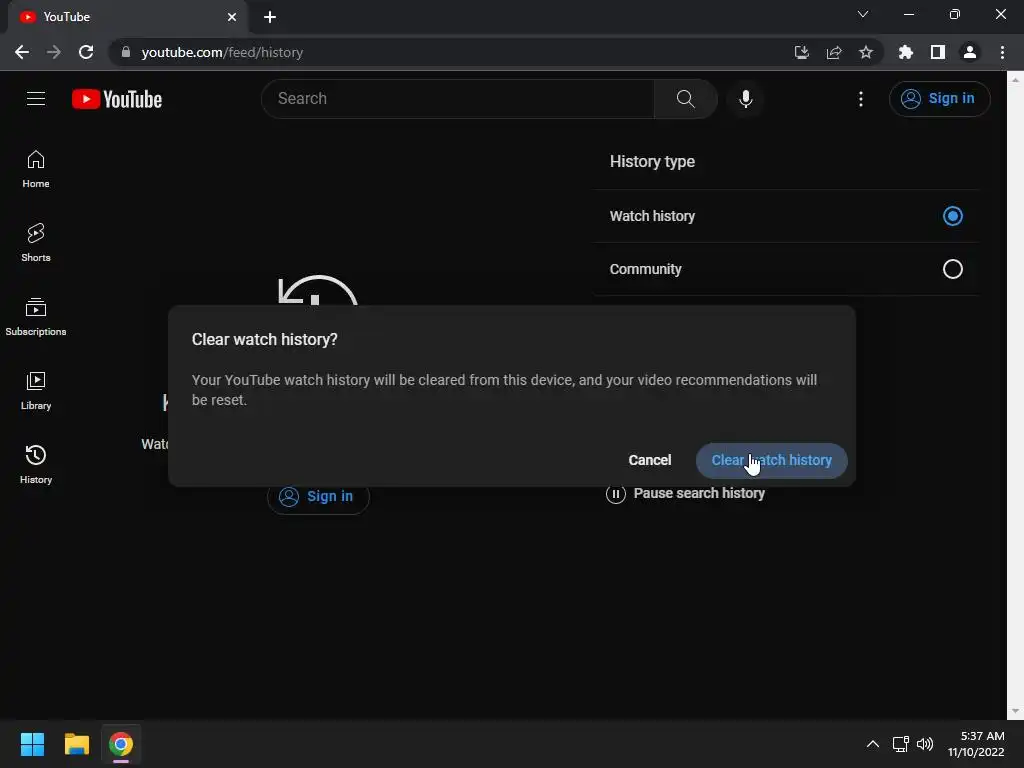This screenshot has height=768, width=1024.
Task: Click the install app icon in address bar
Action: click(x=801, y=52)
